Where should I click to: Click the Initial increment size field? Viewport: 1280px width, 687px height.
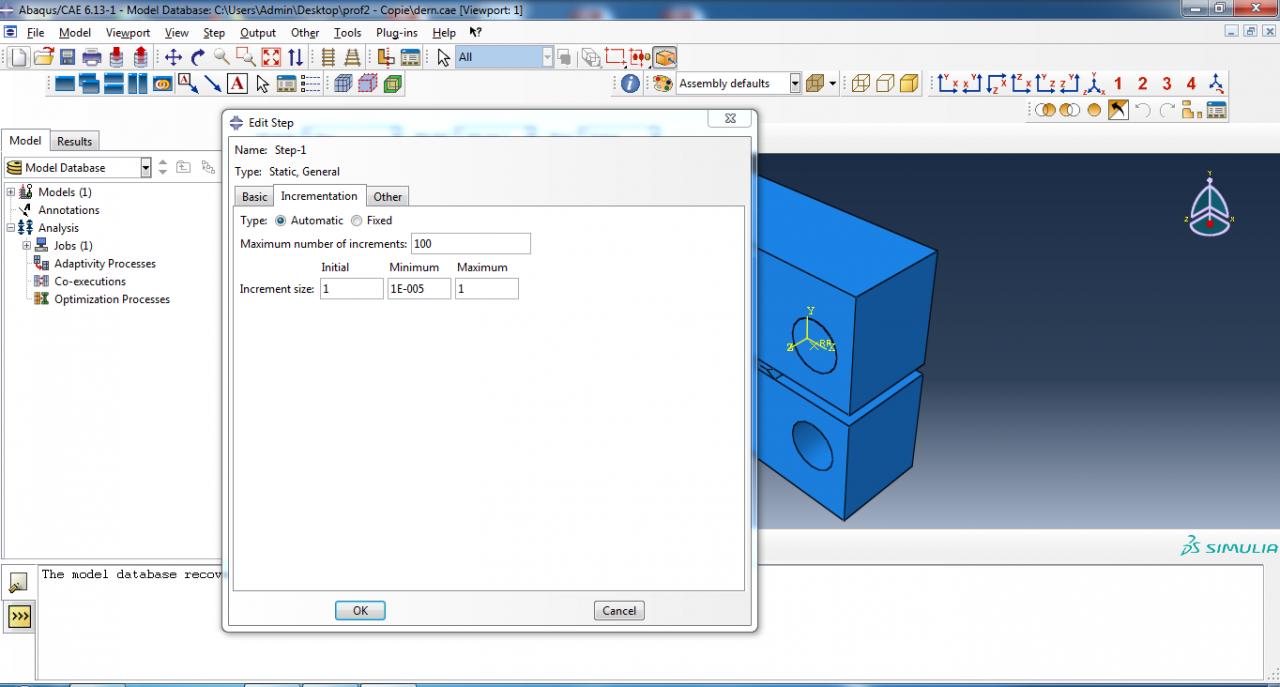coord(352,289)
